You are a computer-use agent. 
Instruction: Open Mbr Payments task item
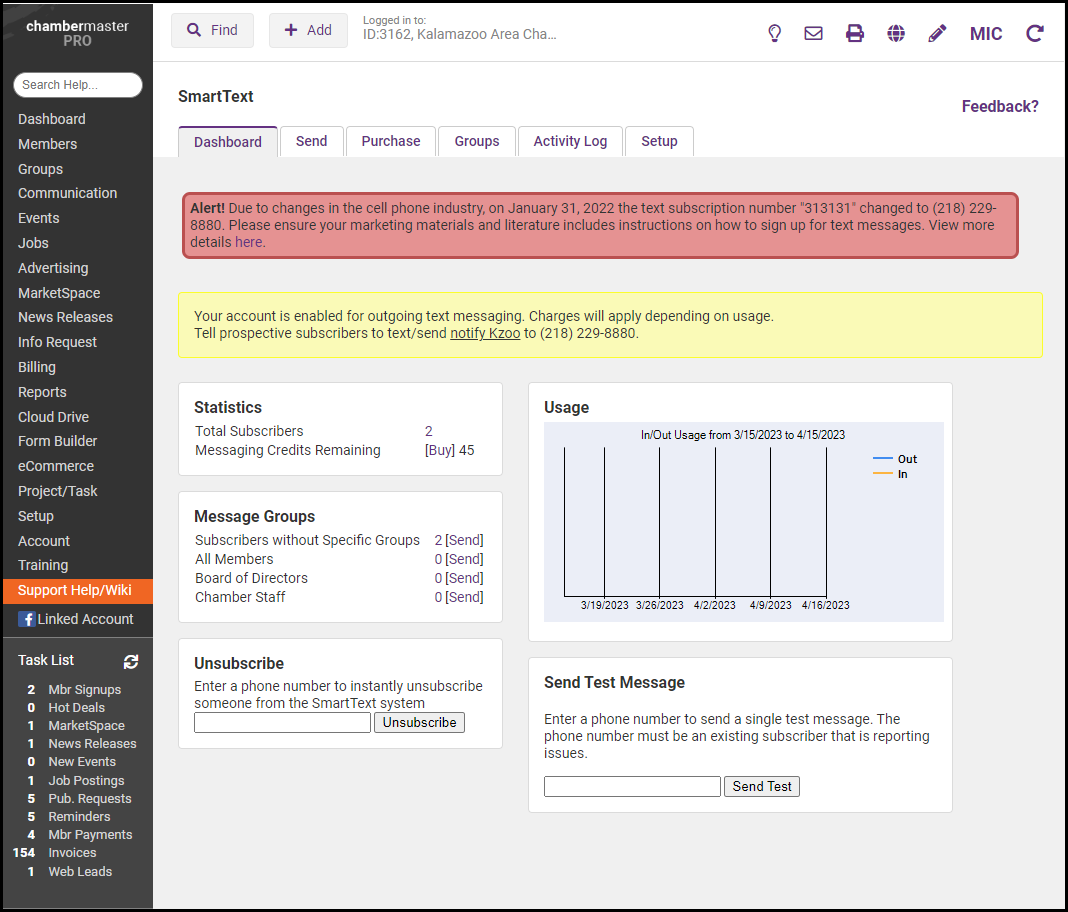[90, 835]
